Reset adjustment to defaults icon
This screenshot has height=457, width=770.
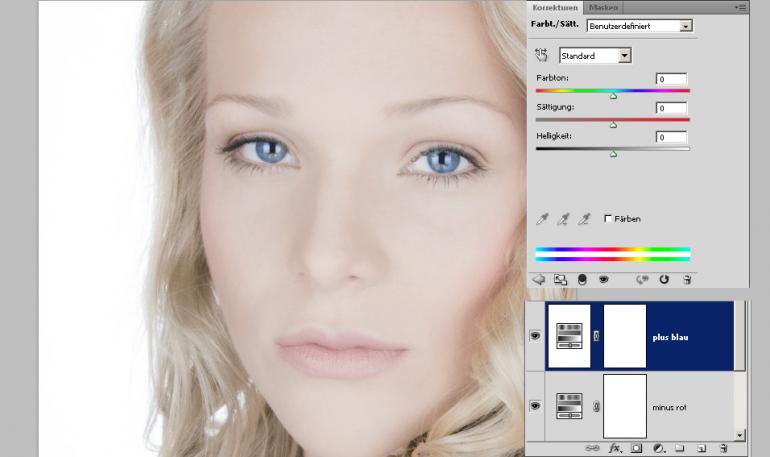664,279
